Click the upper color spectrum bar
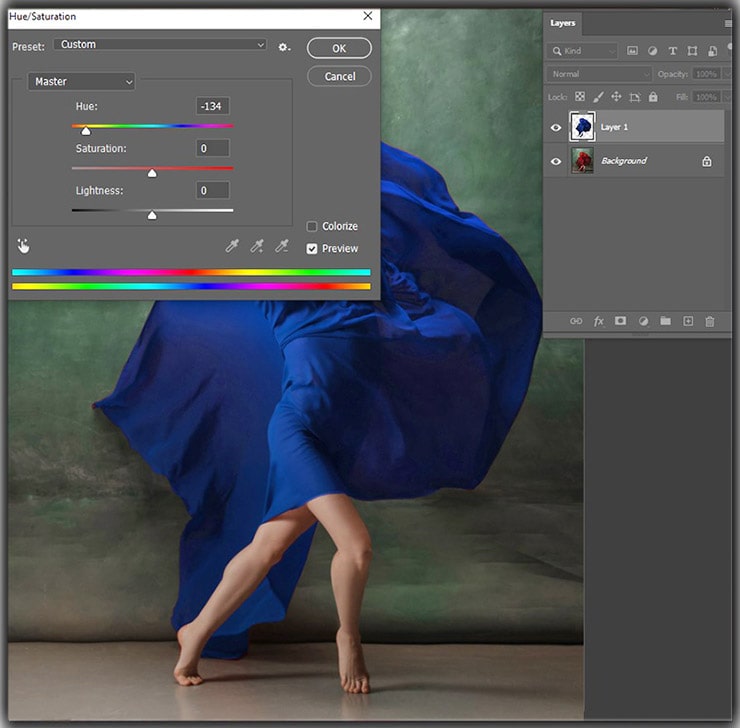 (x=191, y=272)
